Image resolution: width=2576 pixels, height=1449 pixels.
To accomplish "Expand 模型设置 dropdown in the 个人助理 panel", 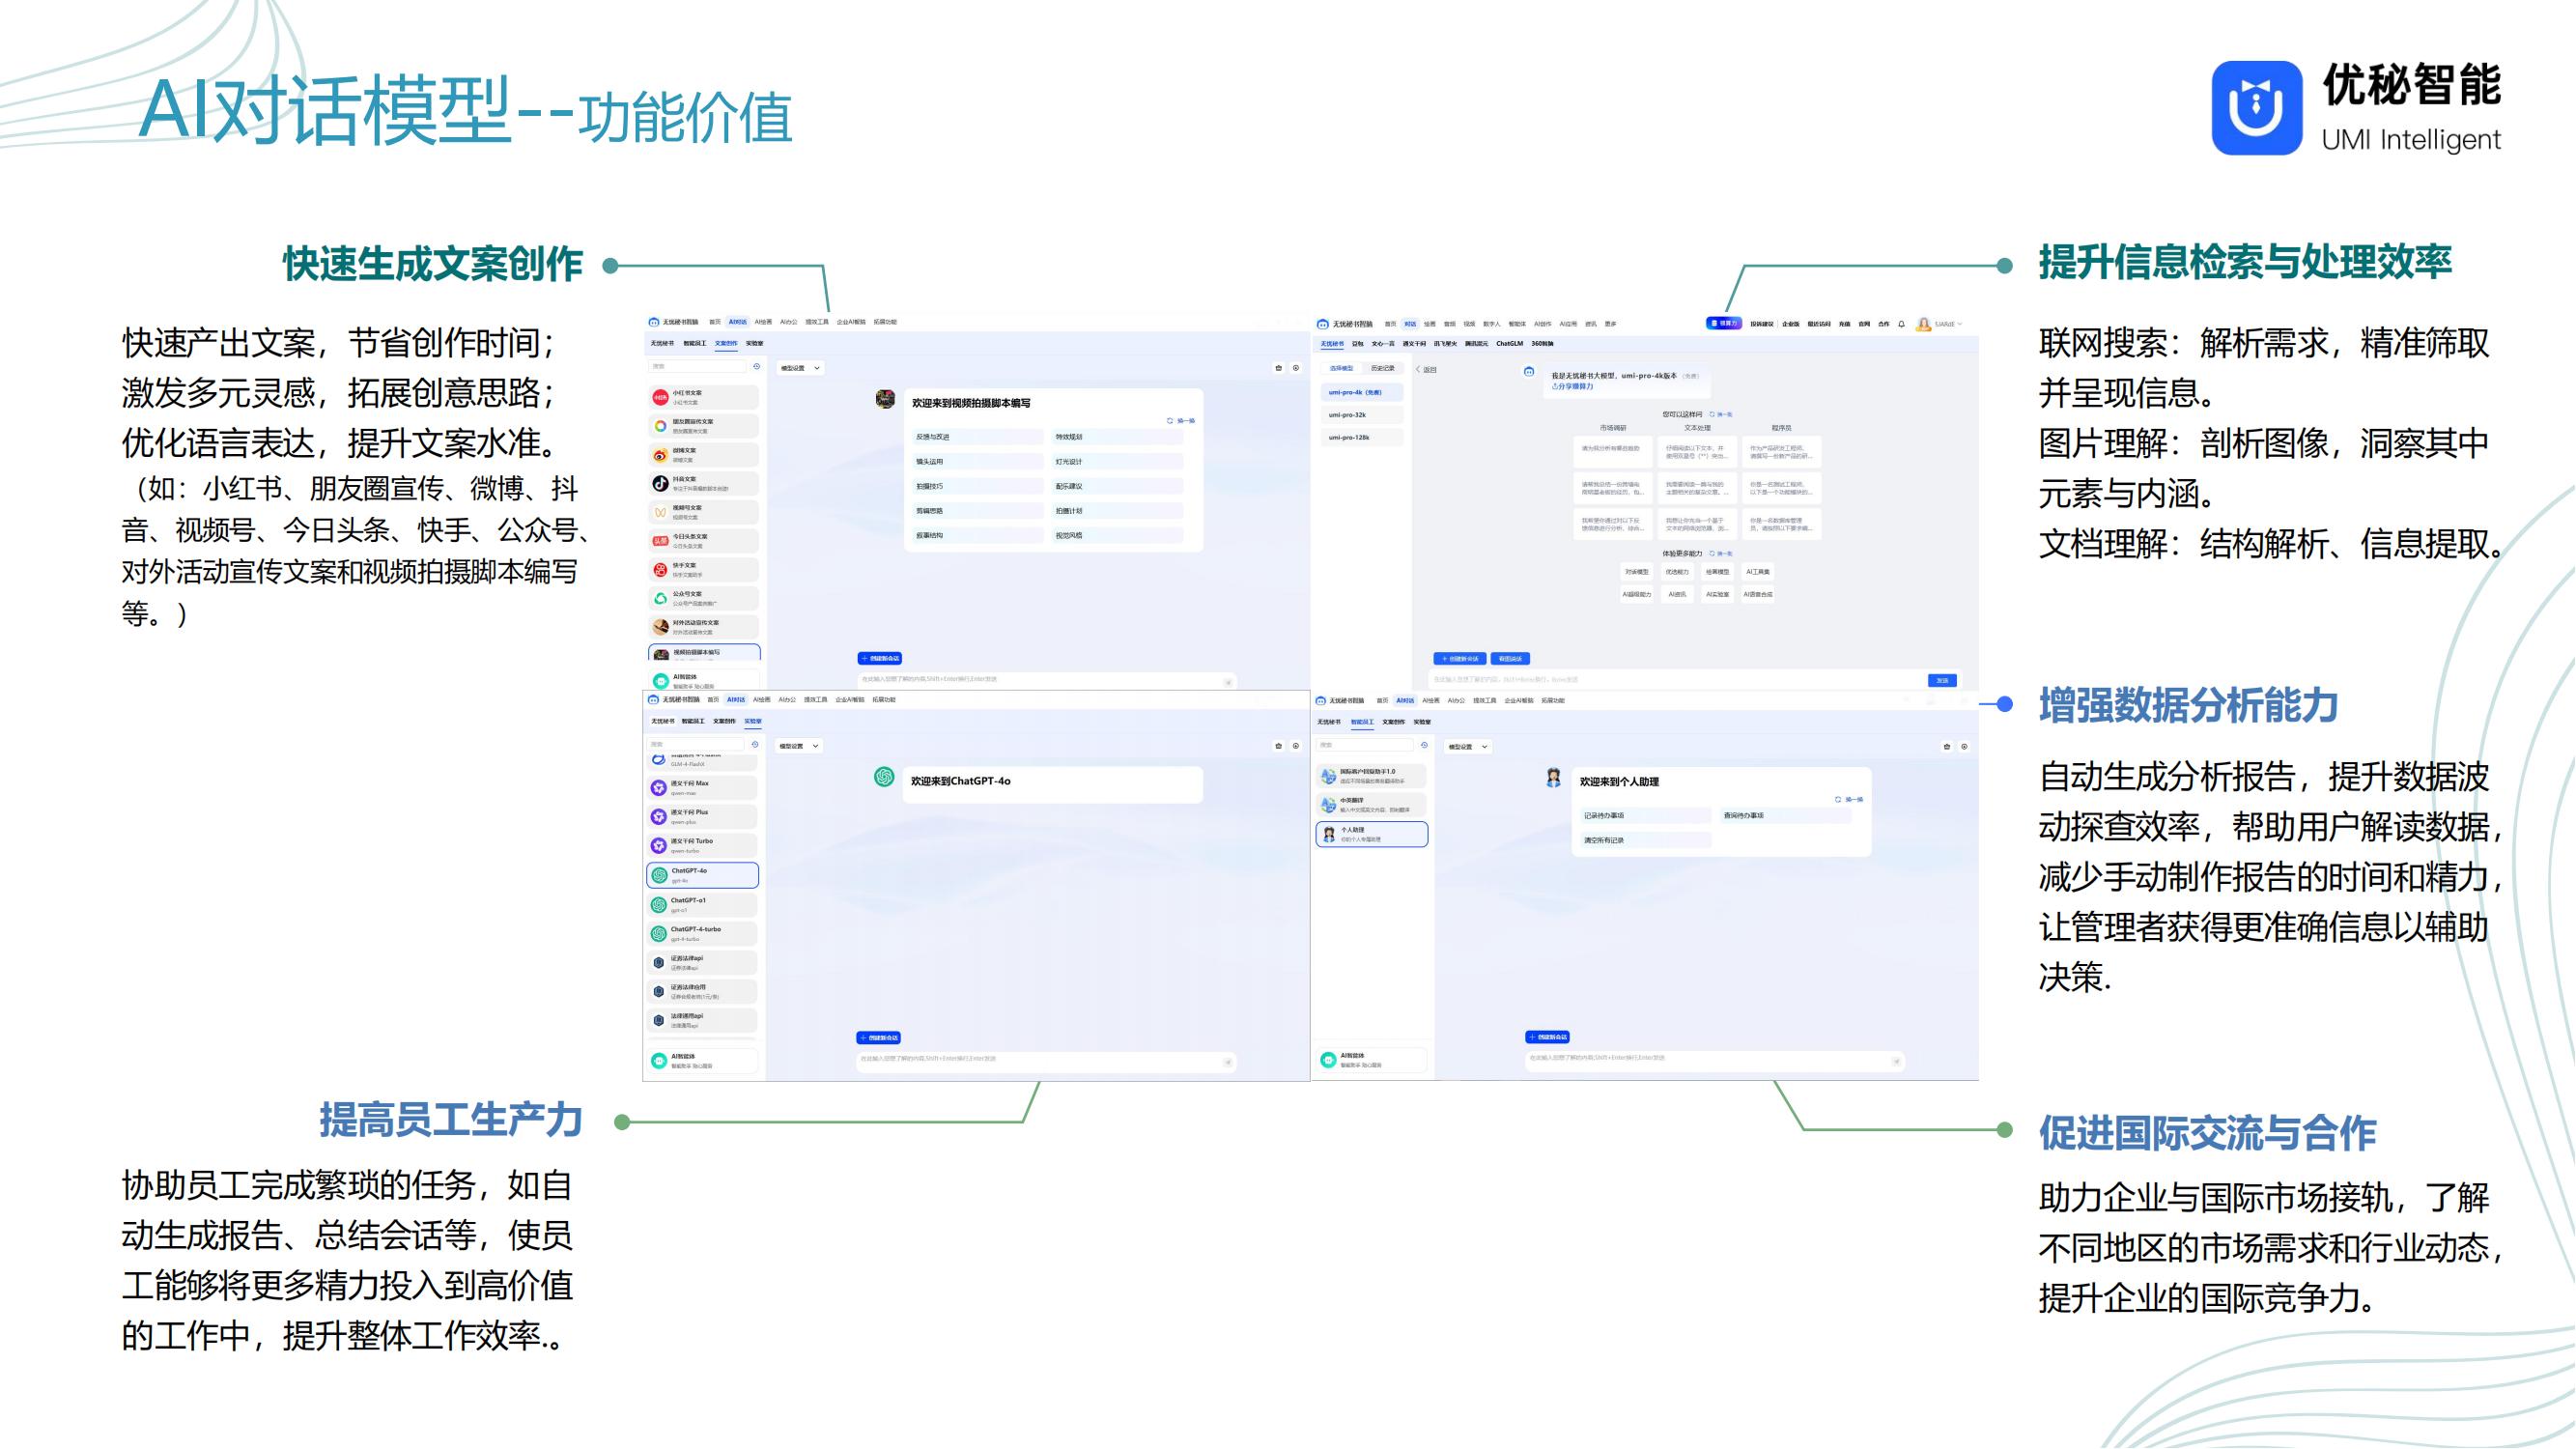I will 1468,747.
